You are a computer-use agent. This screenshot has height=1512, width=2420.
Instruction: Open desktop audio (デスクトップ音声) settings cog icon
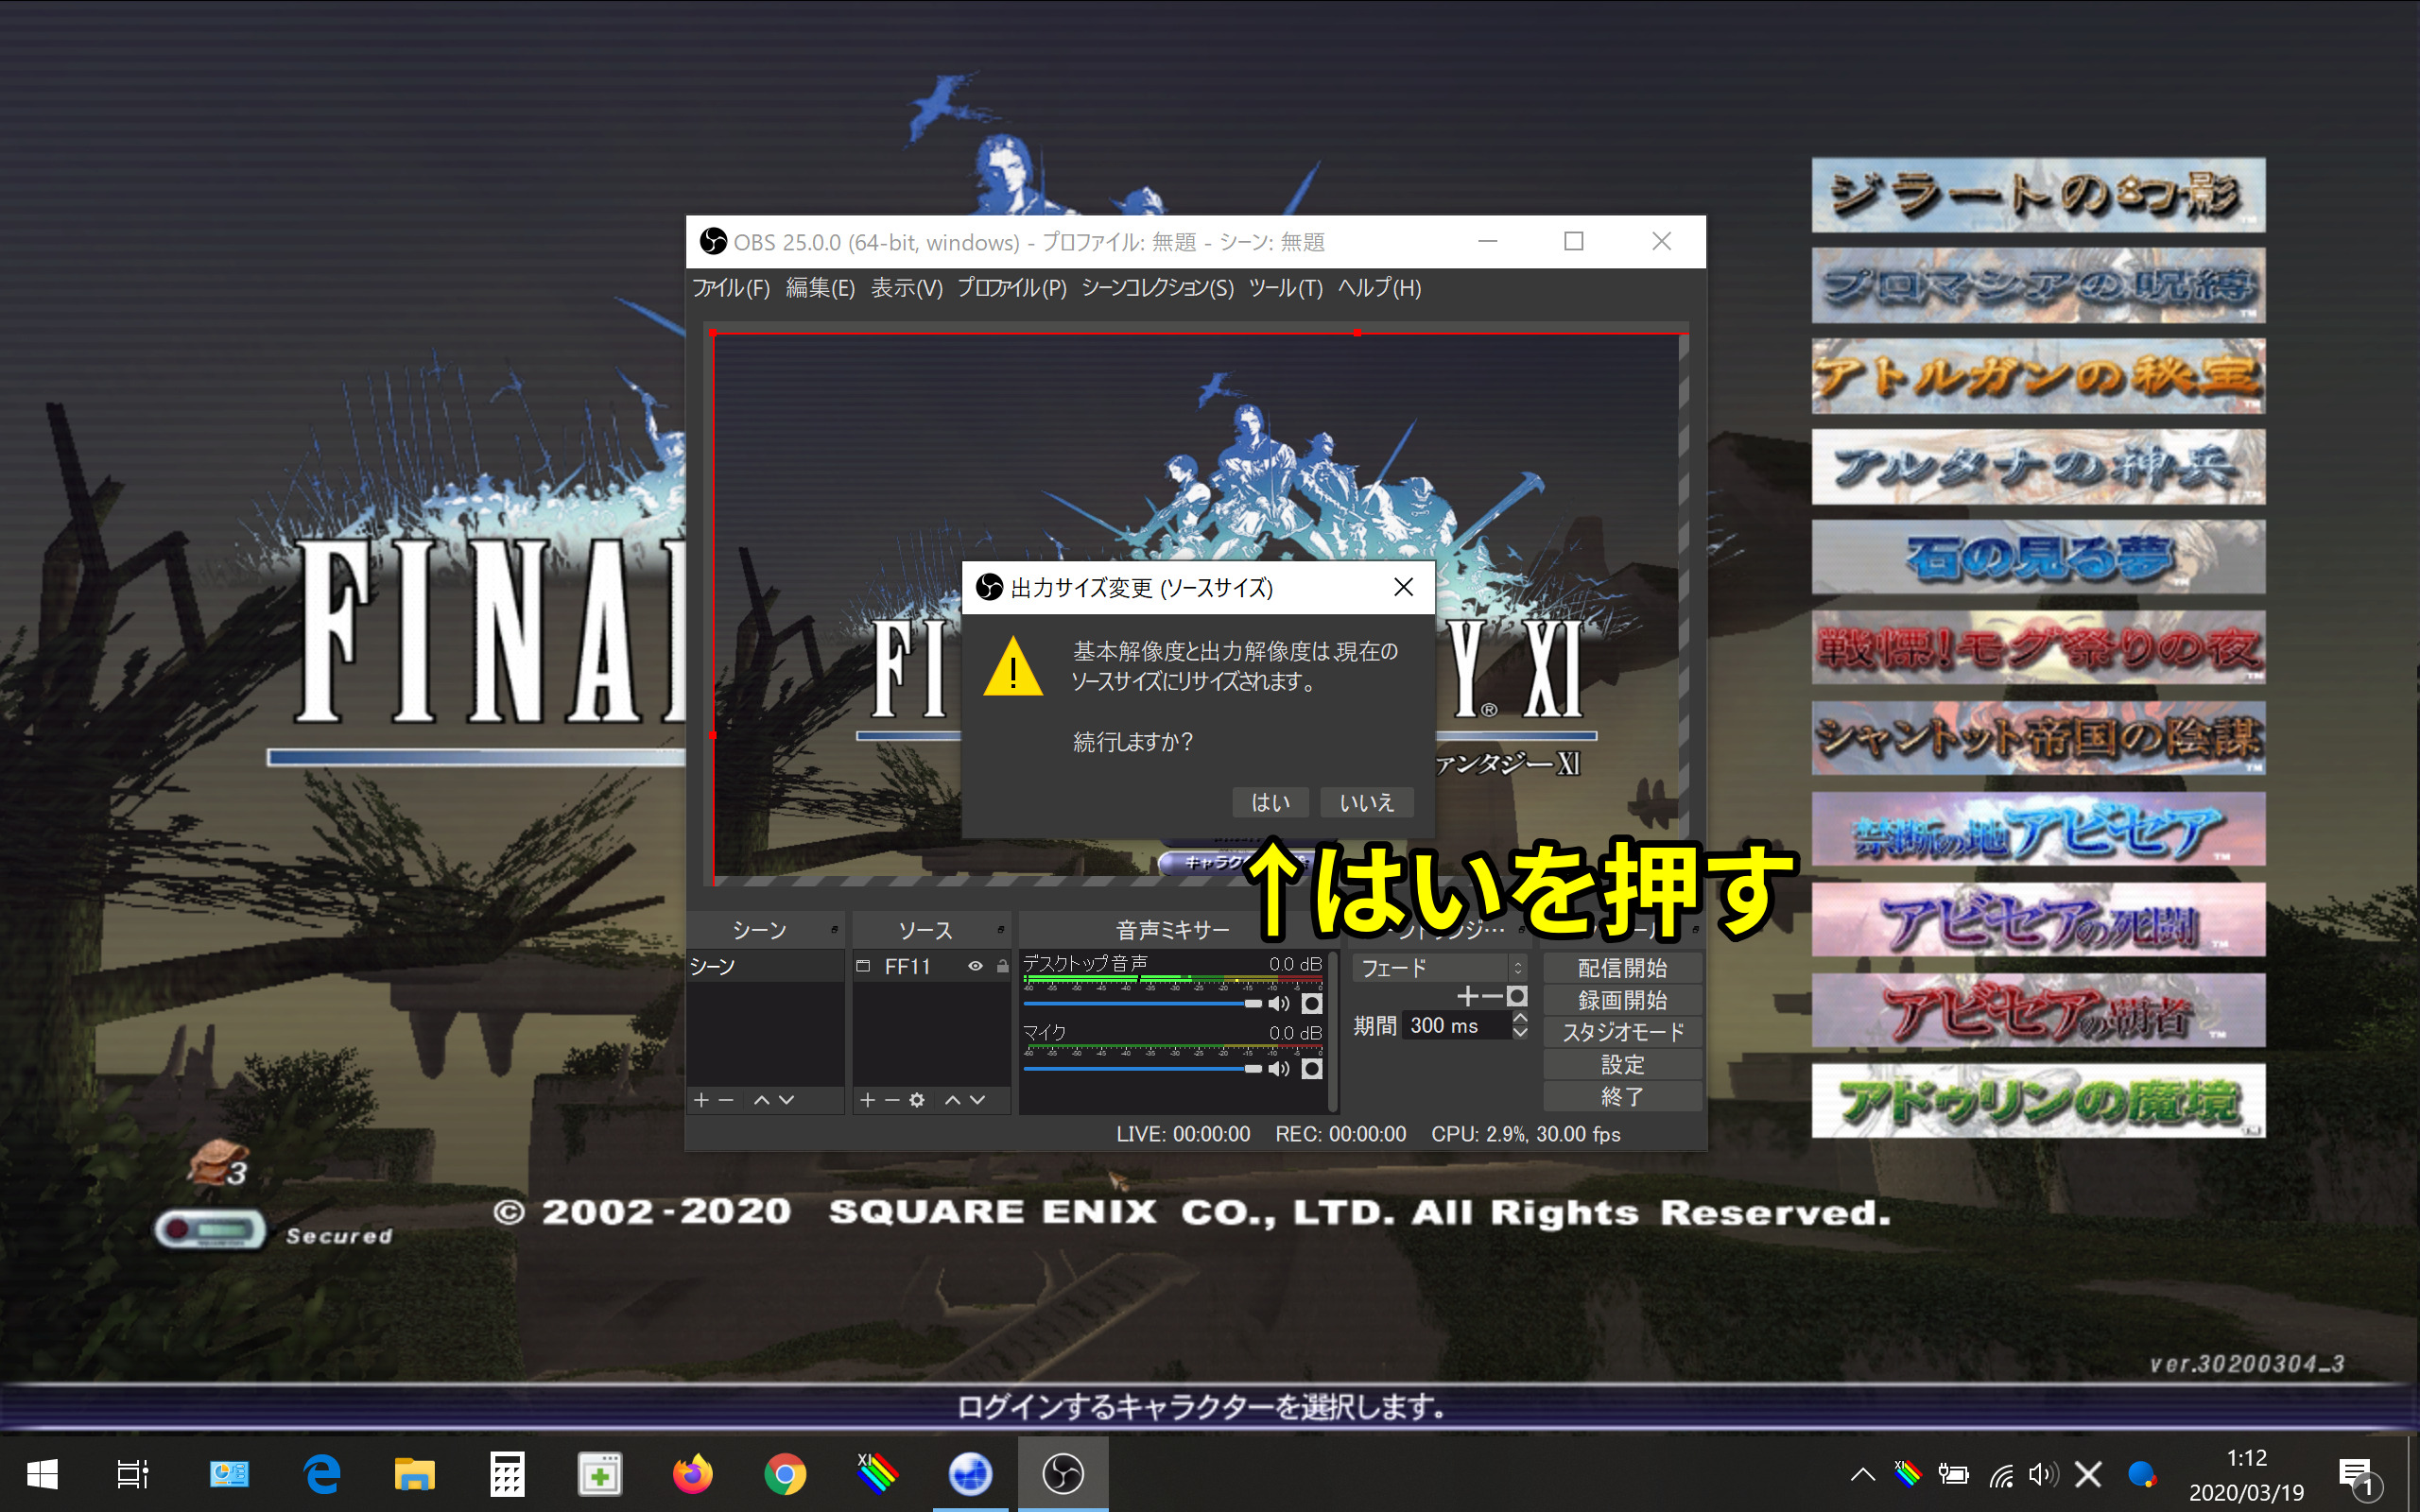pyautogui.click(x=1312, y=1003)
